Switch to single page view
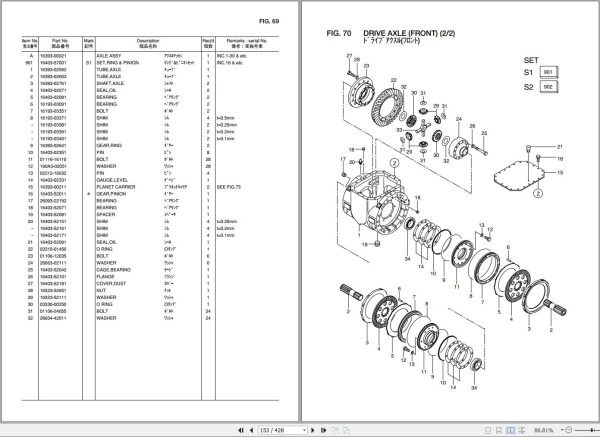The image size is (600, 437). [488, 430]
